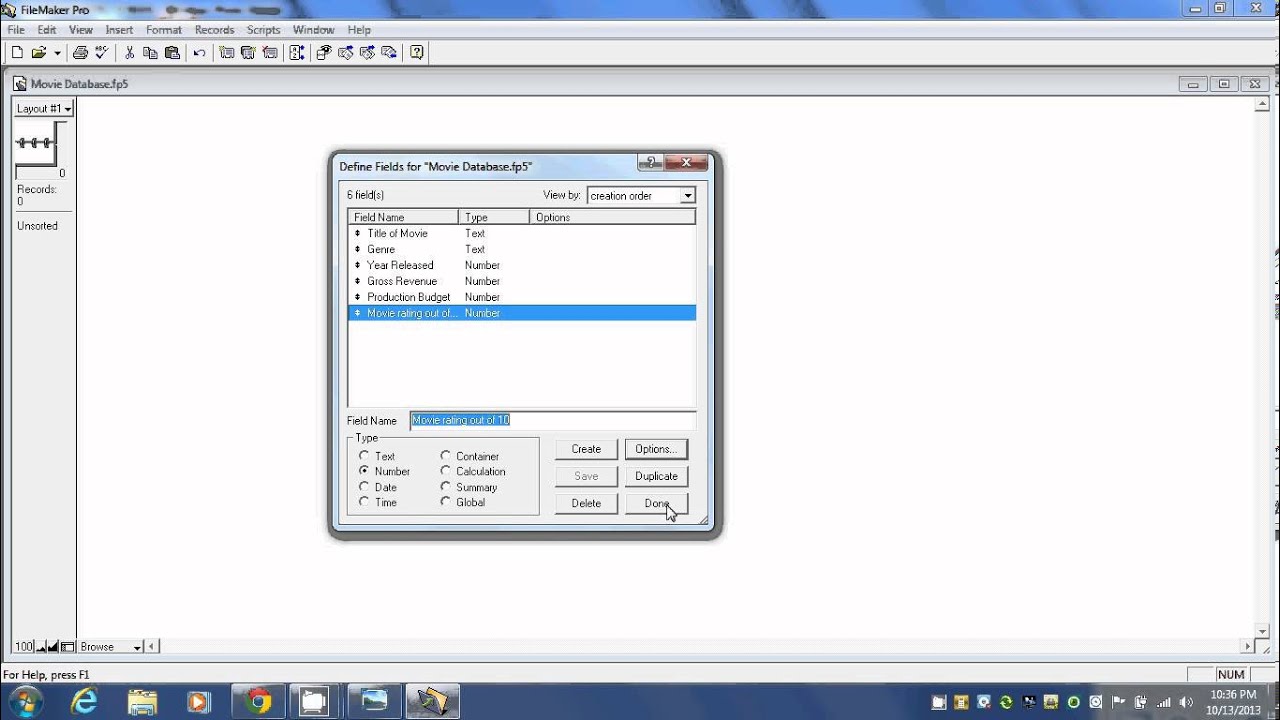Select the Number field type
The width and height of the screenshot is (1280, 720).
point(385,471)
